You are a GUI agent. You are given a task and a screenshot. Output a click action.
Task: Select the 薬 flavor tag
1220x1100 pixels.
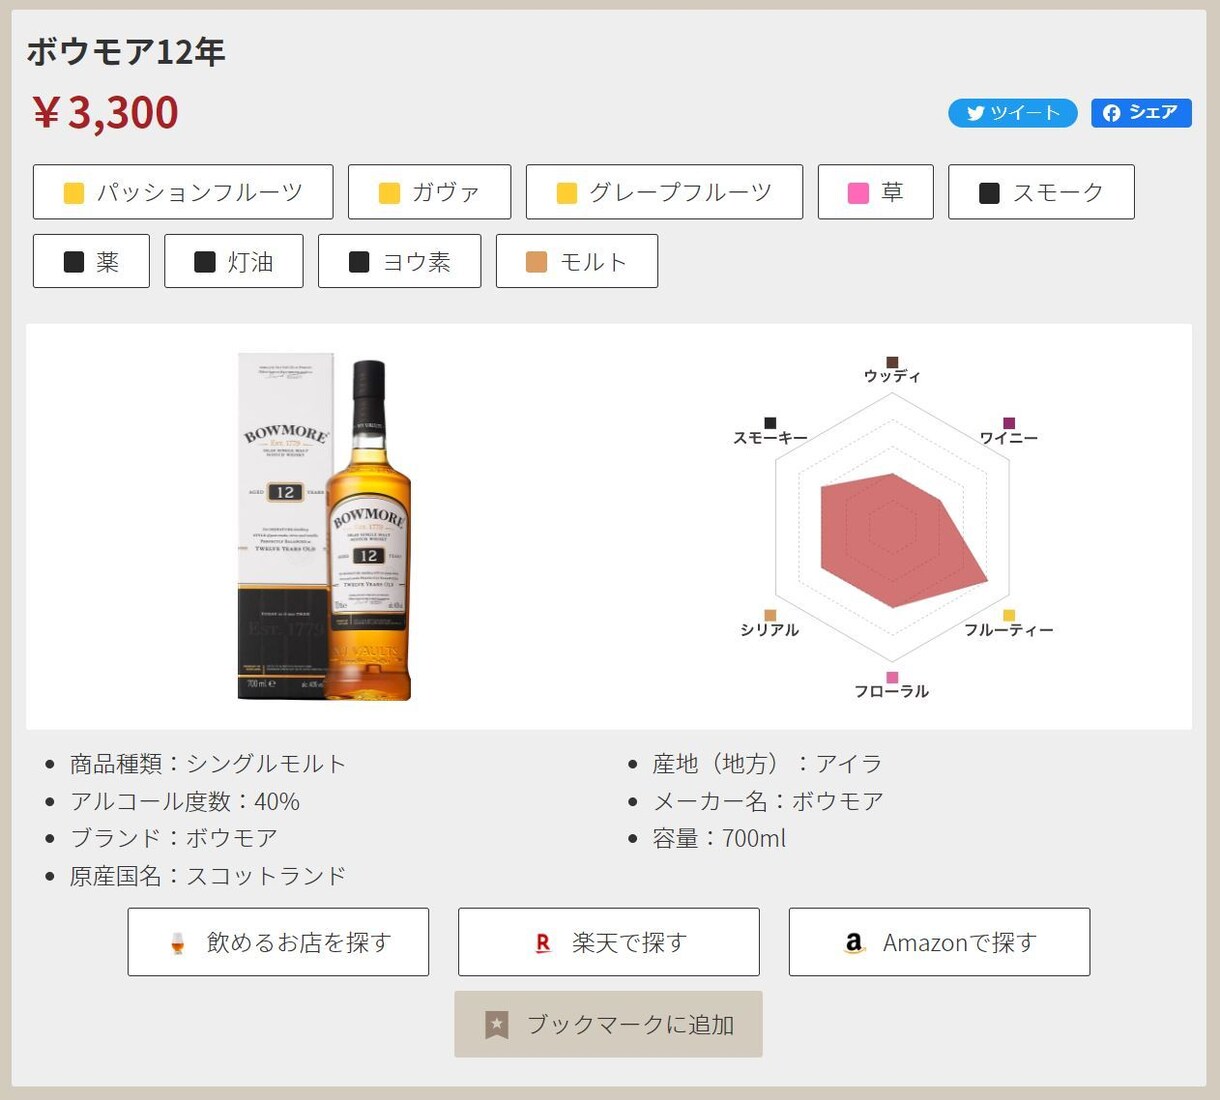91,261
